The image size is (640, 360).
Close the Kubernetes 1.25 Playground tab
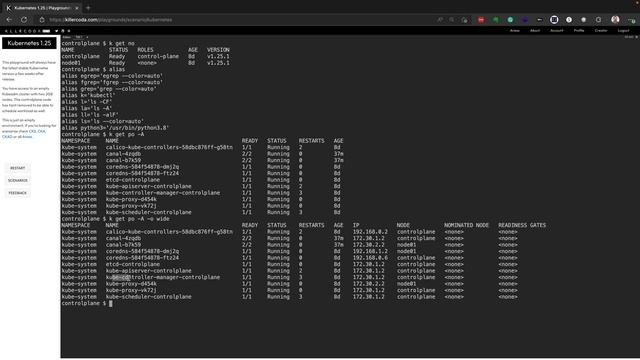(x=77, y=8)
